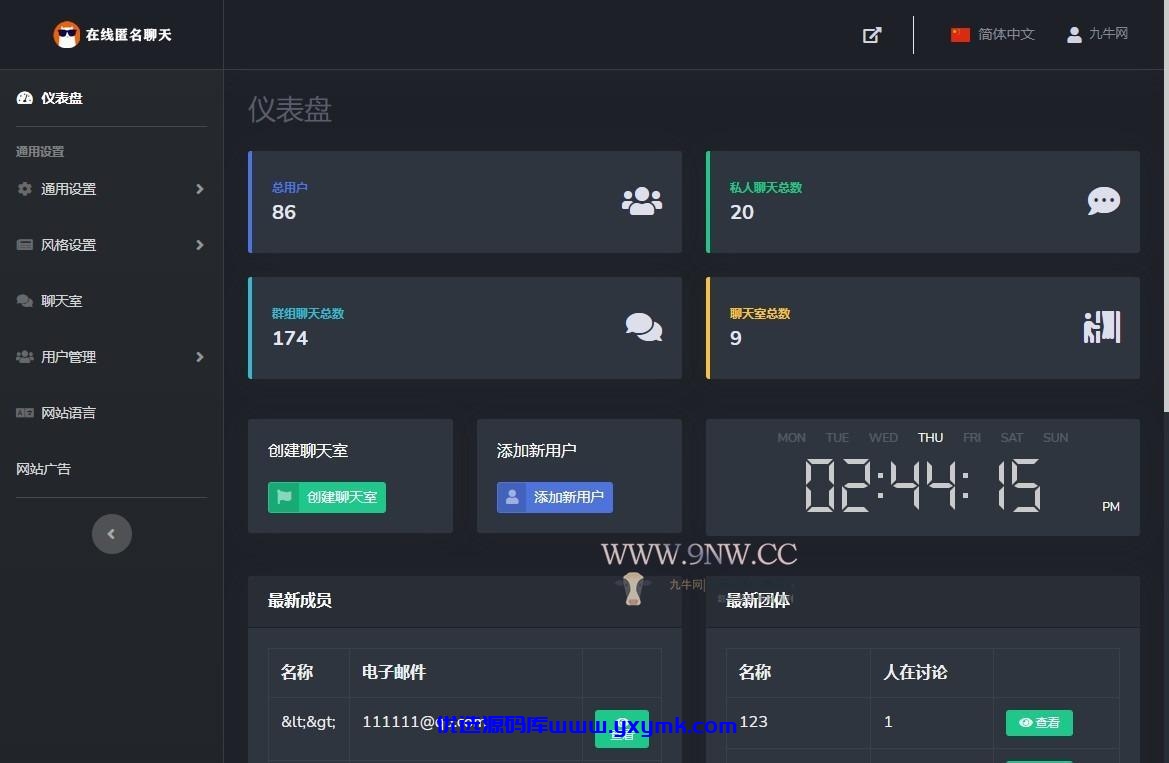Click the dashboard gauge icon in sidebar
1169x763 pixels.
pyautogui.click(x=25, y=98)
